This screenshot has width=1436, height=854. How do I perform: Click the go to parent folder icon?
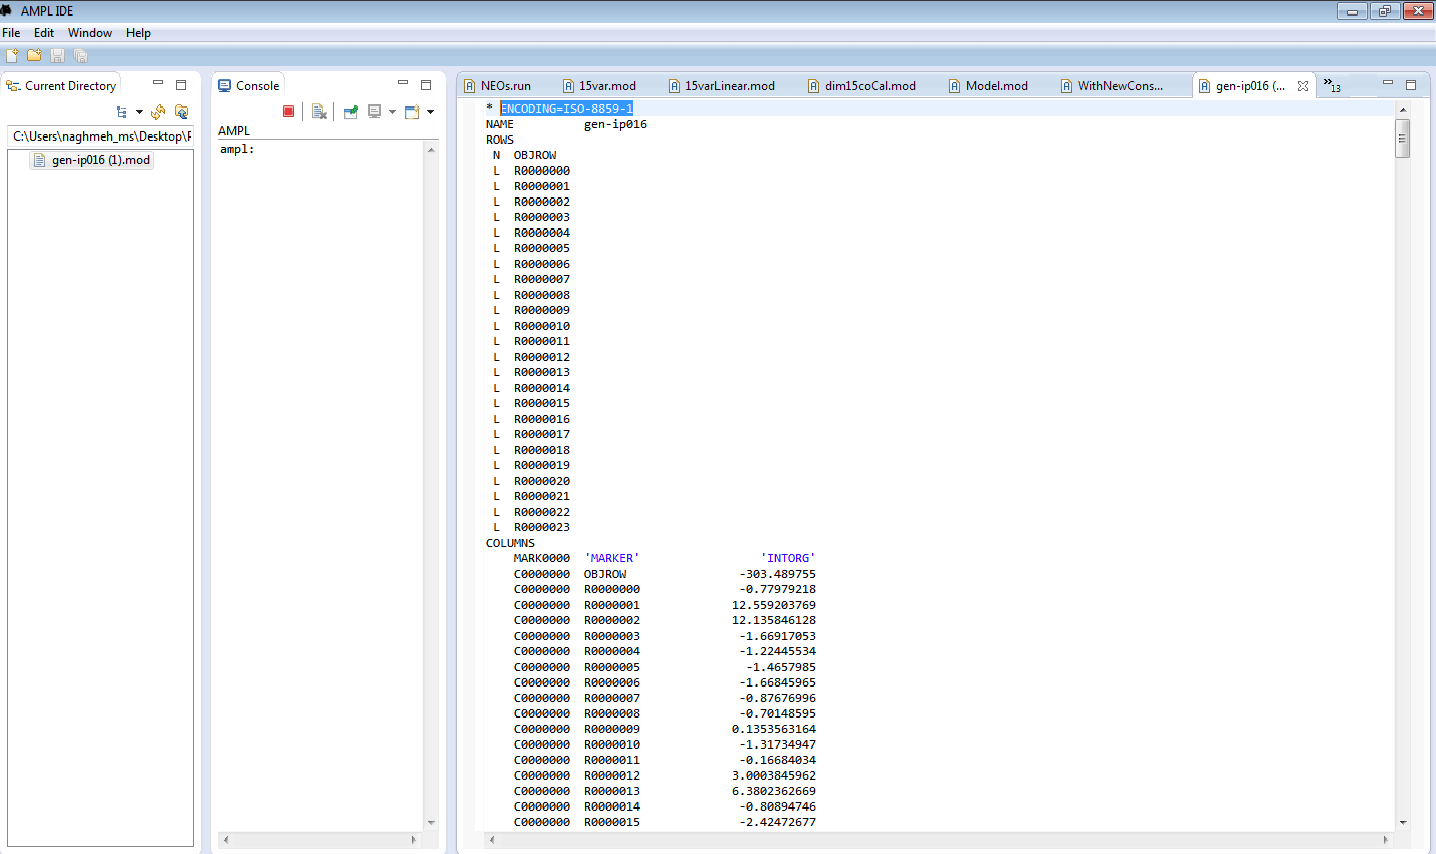click(x=181, y=111)
